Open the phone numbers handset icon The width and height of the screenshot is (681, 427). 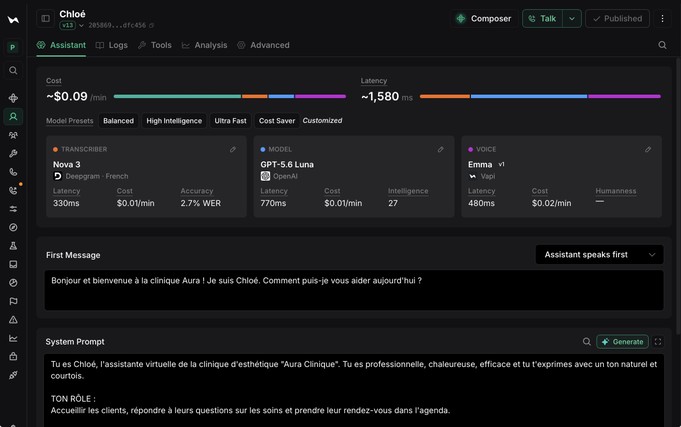[13, 172]
